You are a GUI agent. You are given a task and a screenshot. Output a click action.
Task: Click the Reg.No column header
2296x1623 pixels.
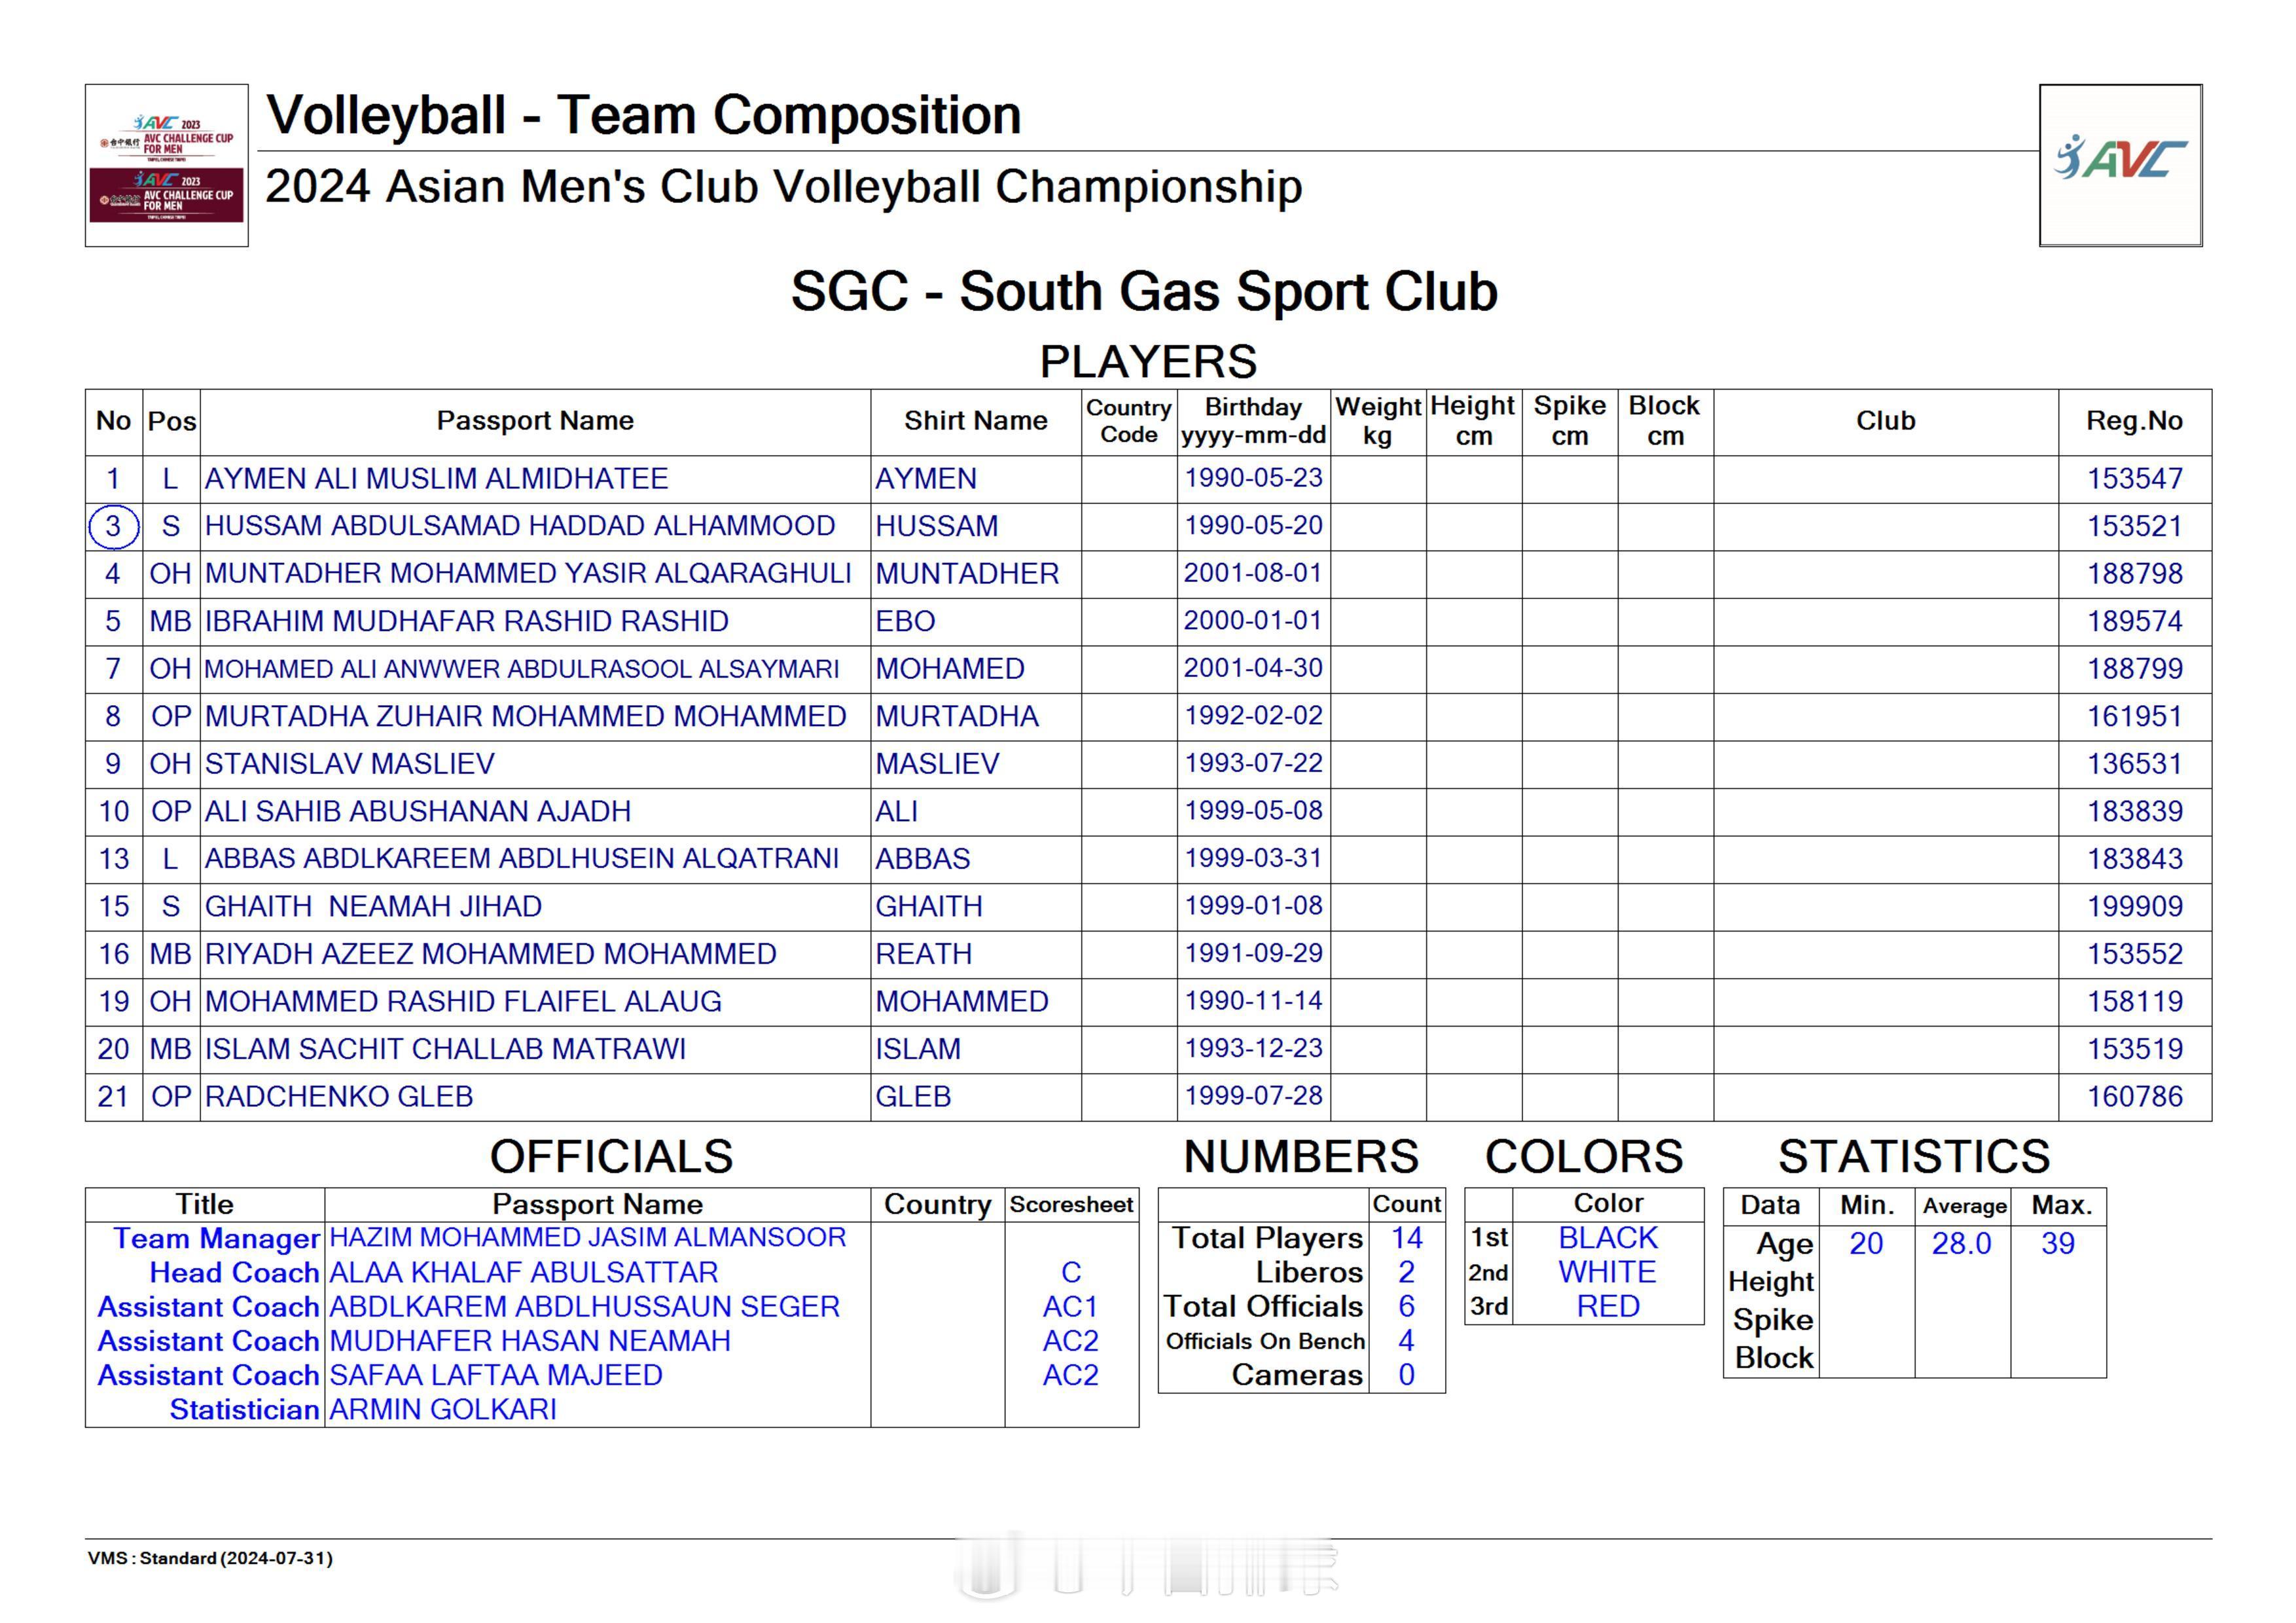tap(2134, 421)
